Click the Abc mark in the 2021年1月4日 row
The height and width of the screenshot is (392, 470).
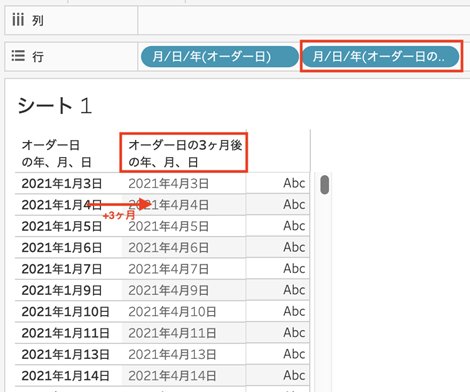(294, 204)
